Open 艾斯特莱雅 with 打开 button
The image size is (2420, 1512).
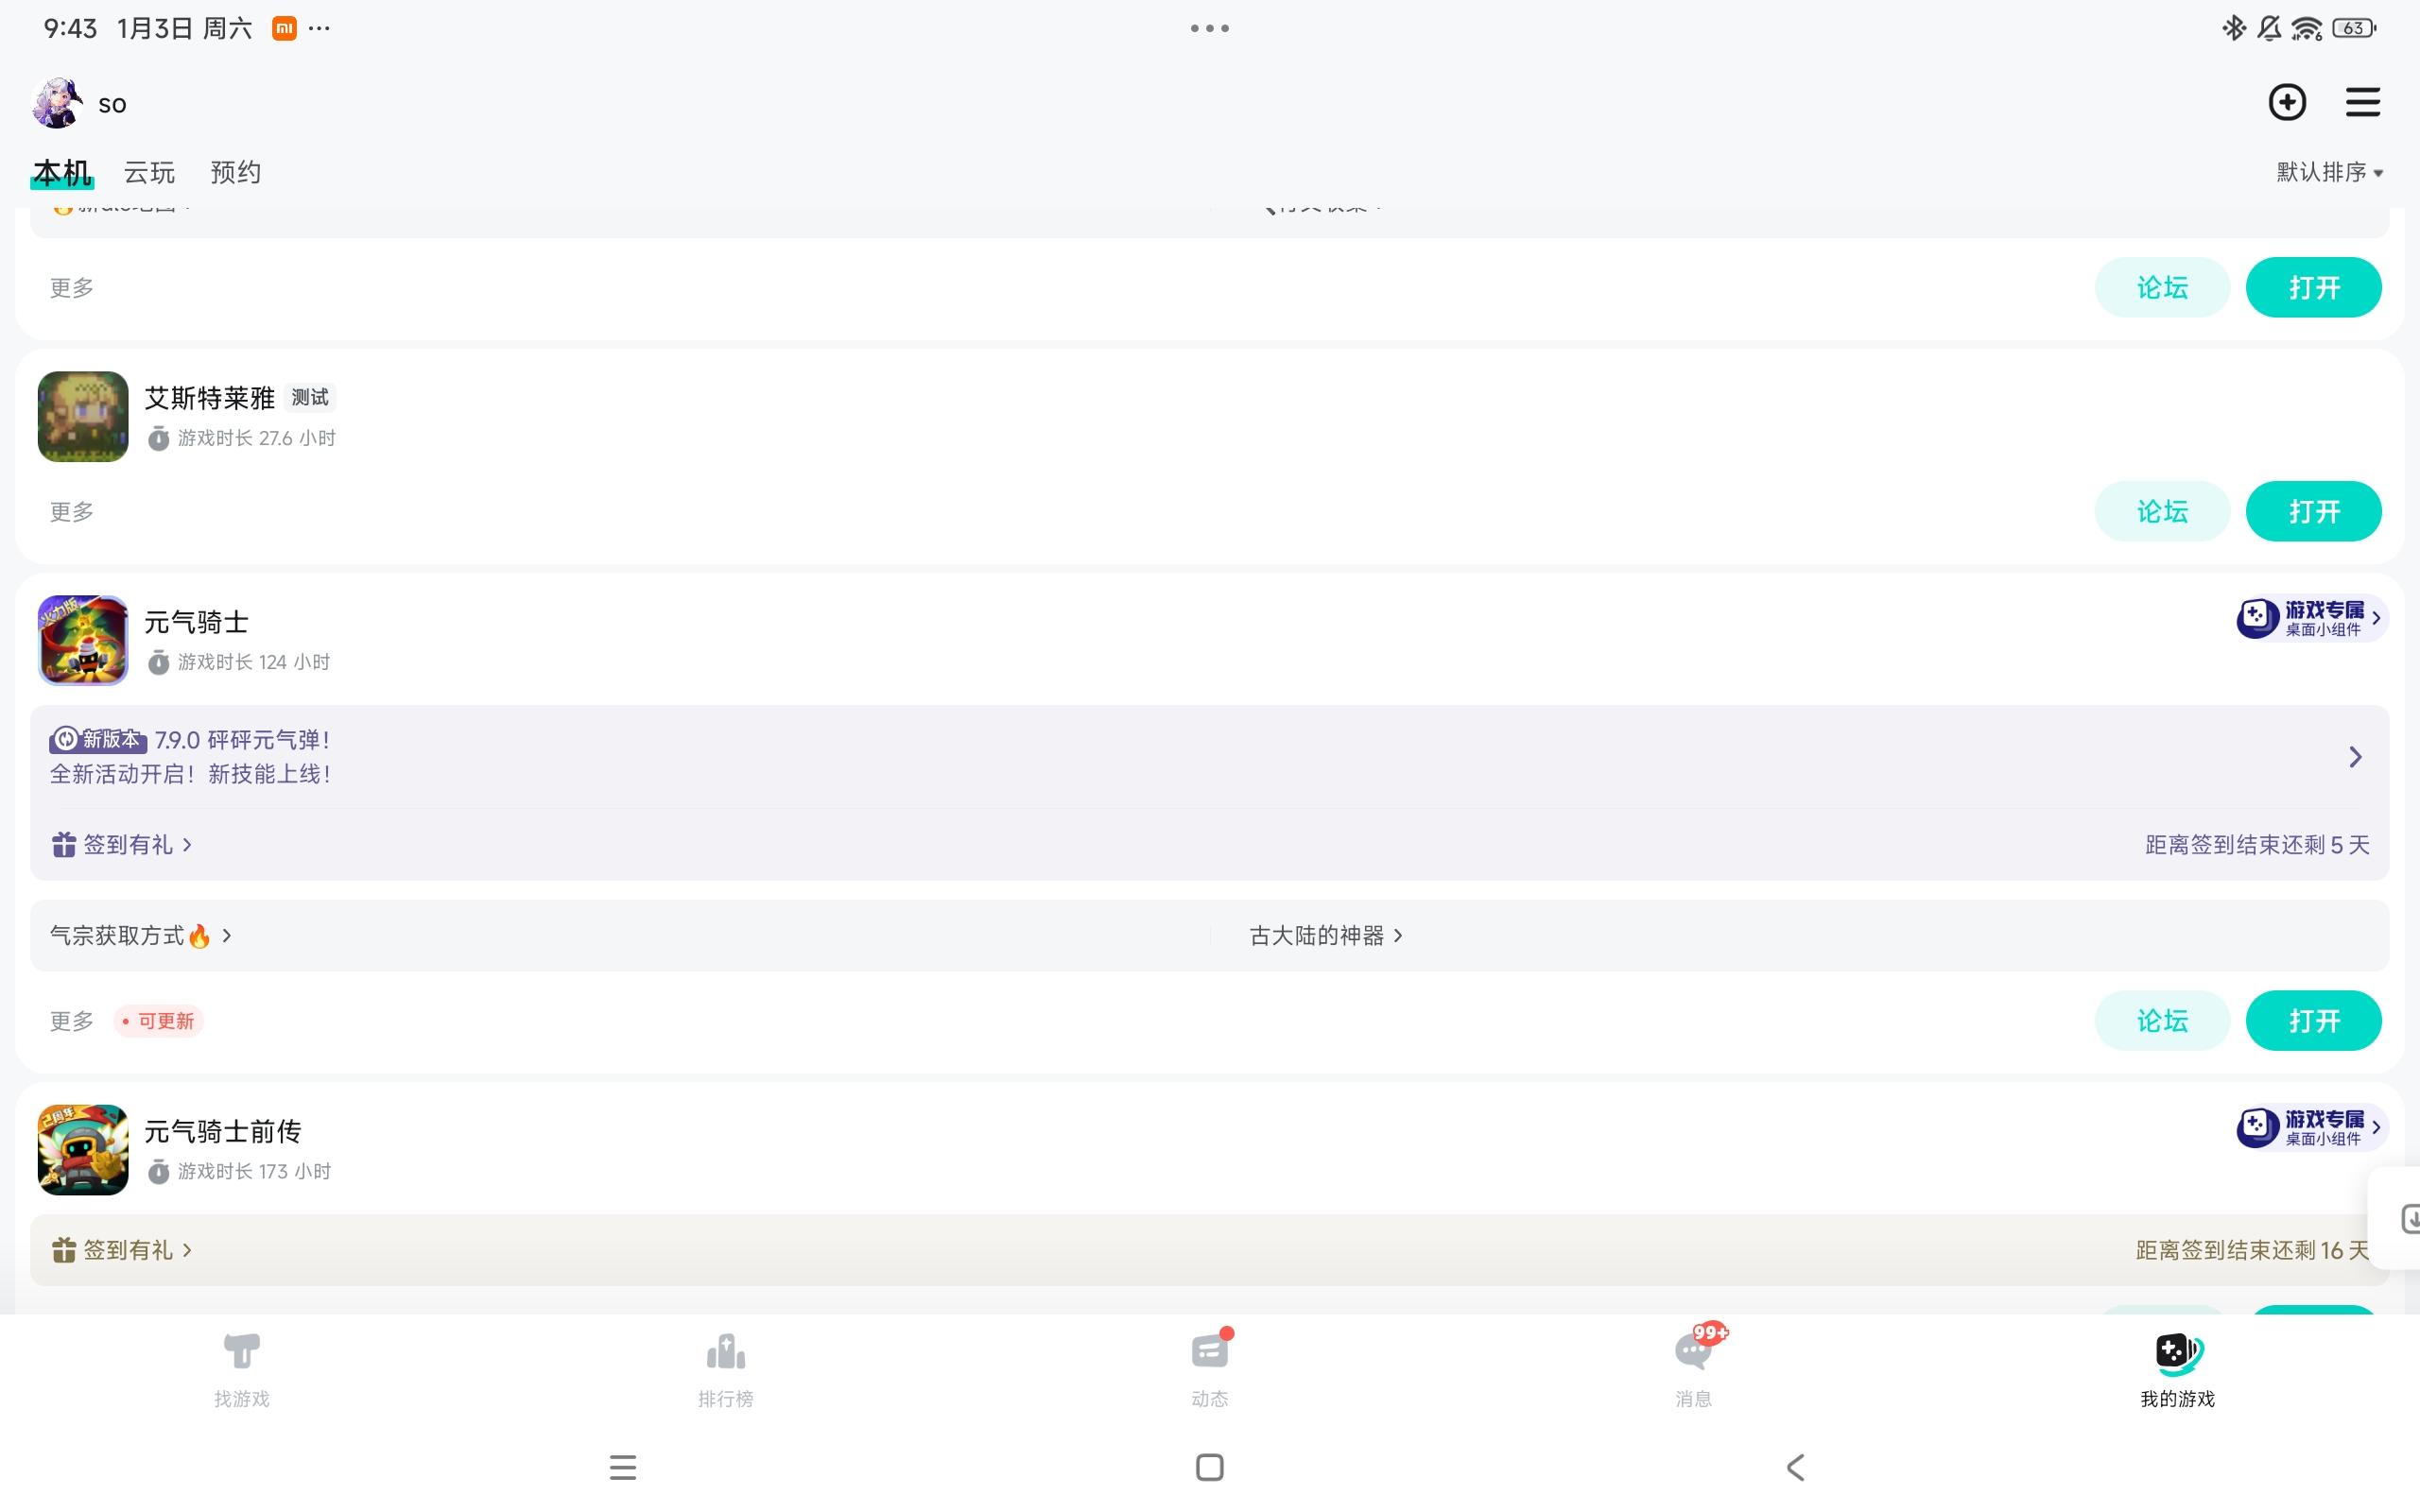[x=2313, y=511]
